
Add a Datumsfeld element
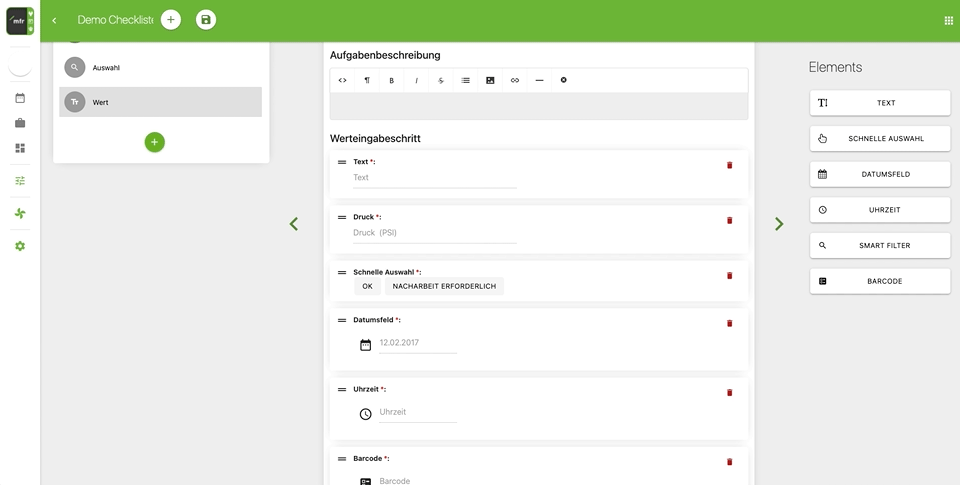click(880, 174)
